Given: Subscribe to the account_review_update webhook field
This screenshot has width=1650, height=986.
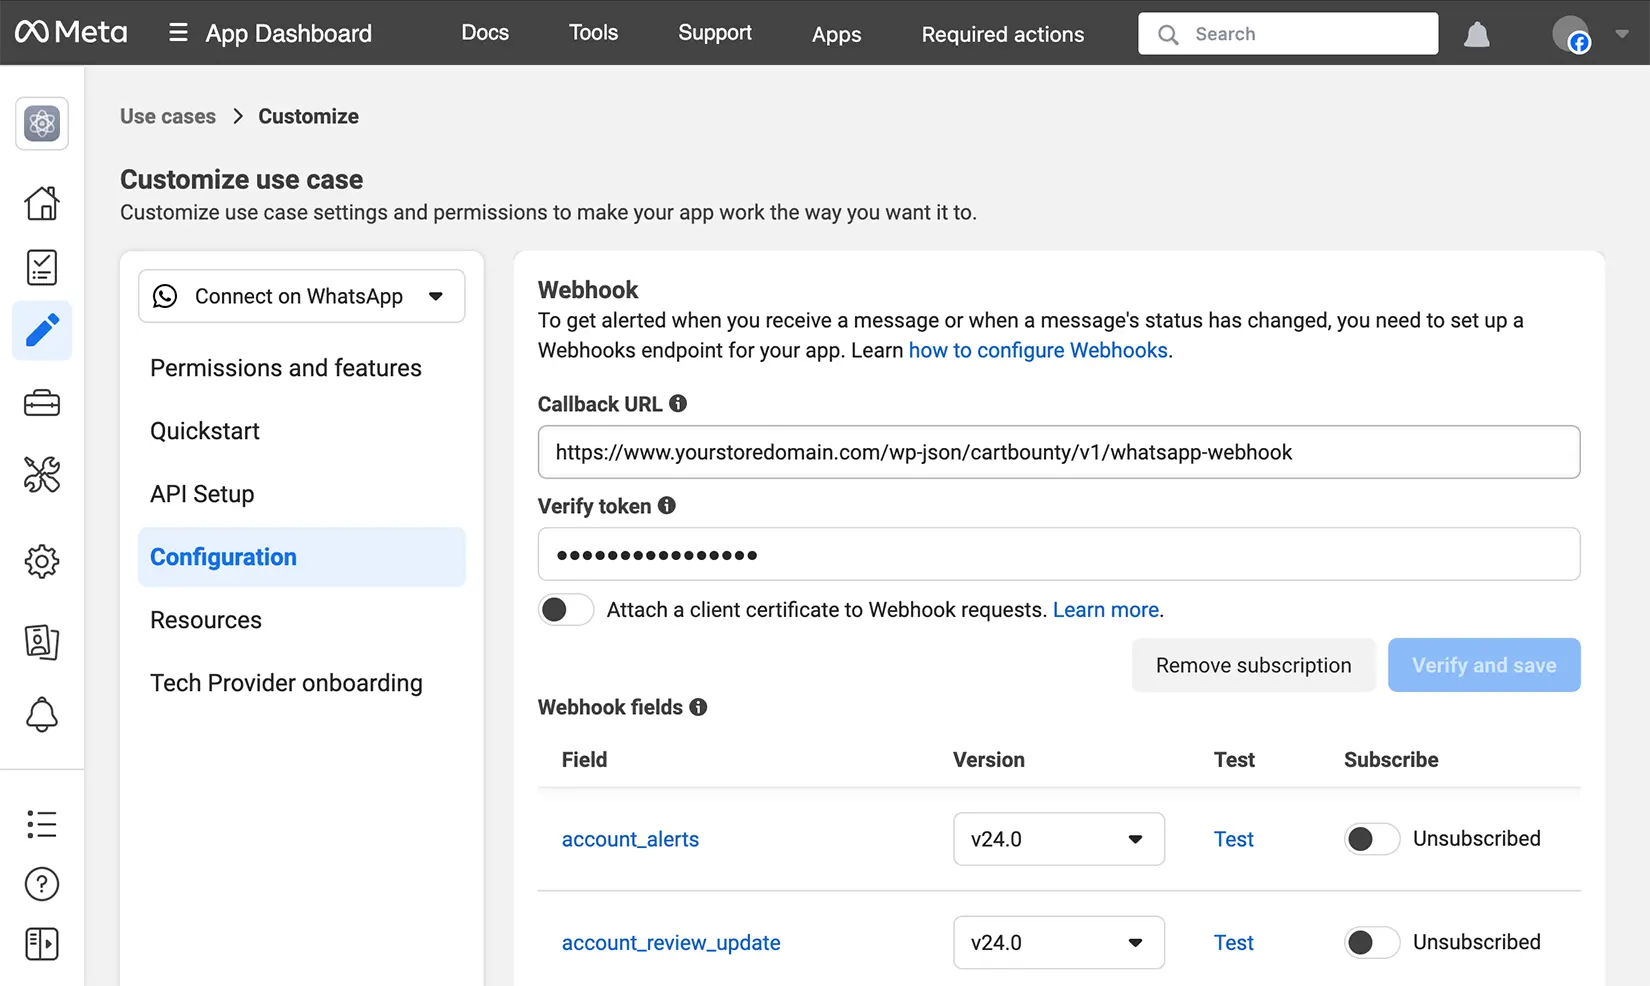Looking at the screenshot, I should (1371, 942).
